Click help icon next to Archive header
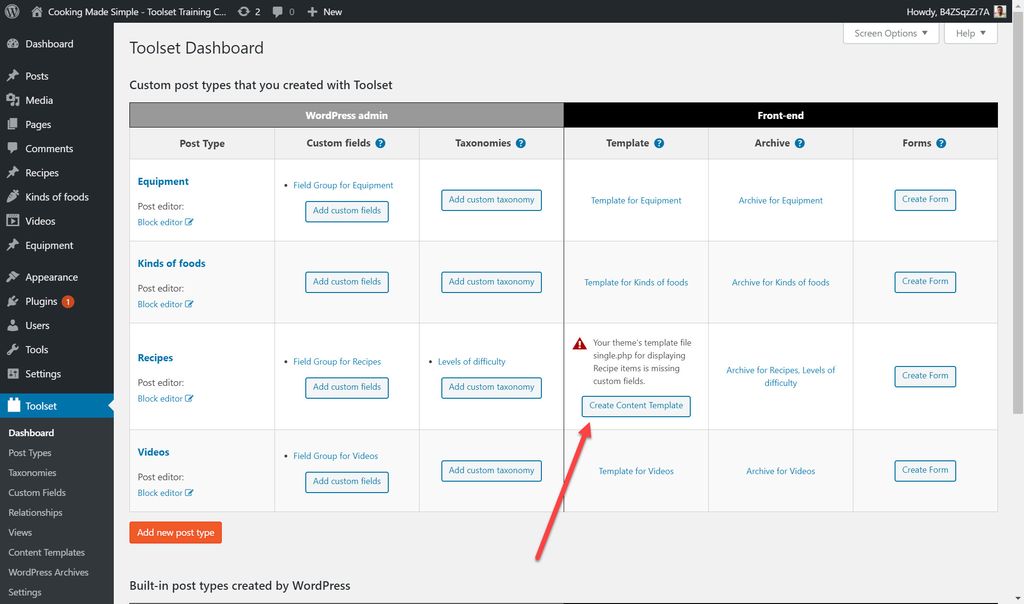This screenshot has height=604, width=1024. coord(799,143)
